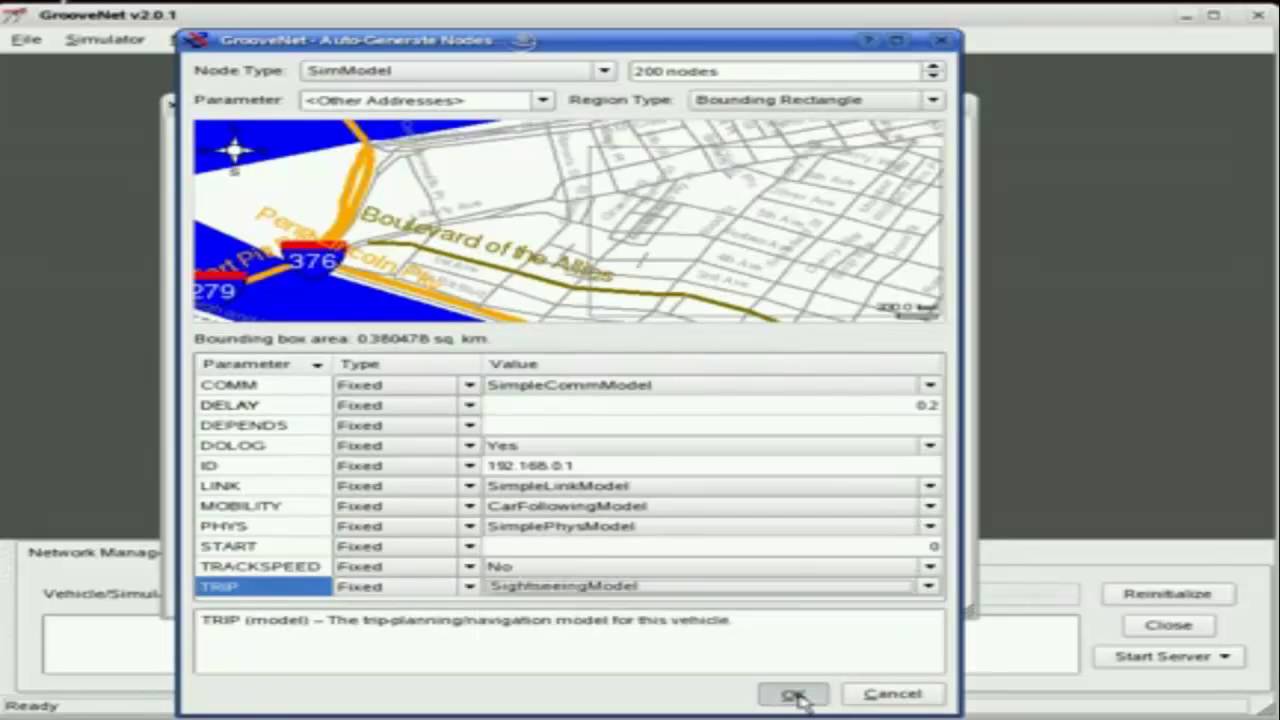This screenshot has width=1280, height=720.
Task: Select the DEPENDS parameter row
Action: pos(263,425)
